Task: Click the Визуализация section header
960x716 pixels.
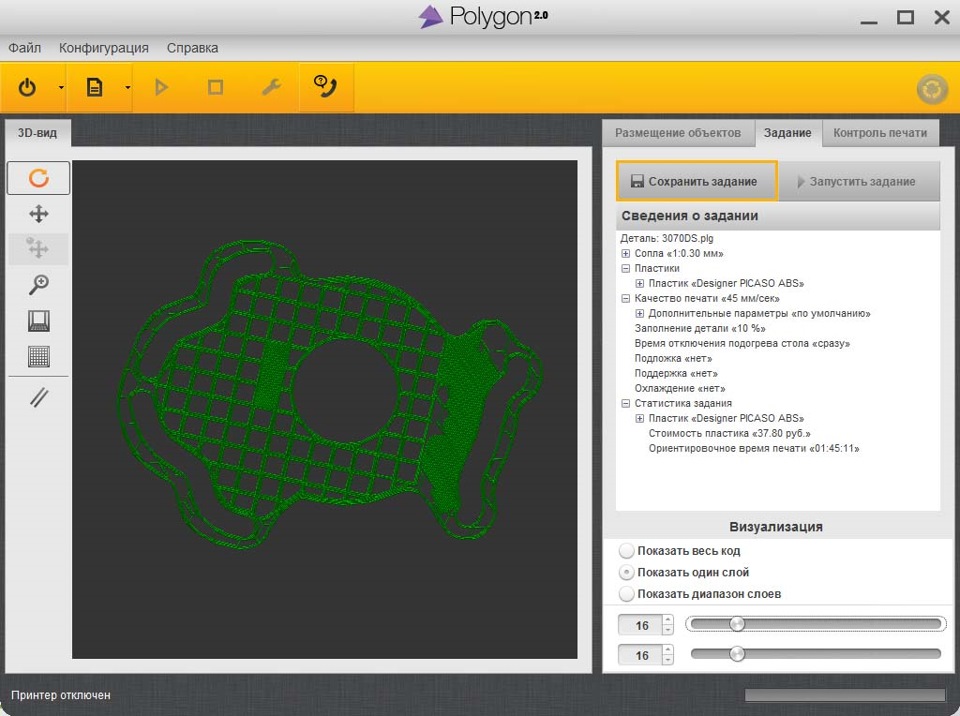Action: pyautogui.click(x=776, y=527)
